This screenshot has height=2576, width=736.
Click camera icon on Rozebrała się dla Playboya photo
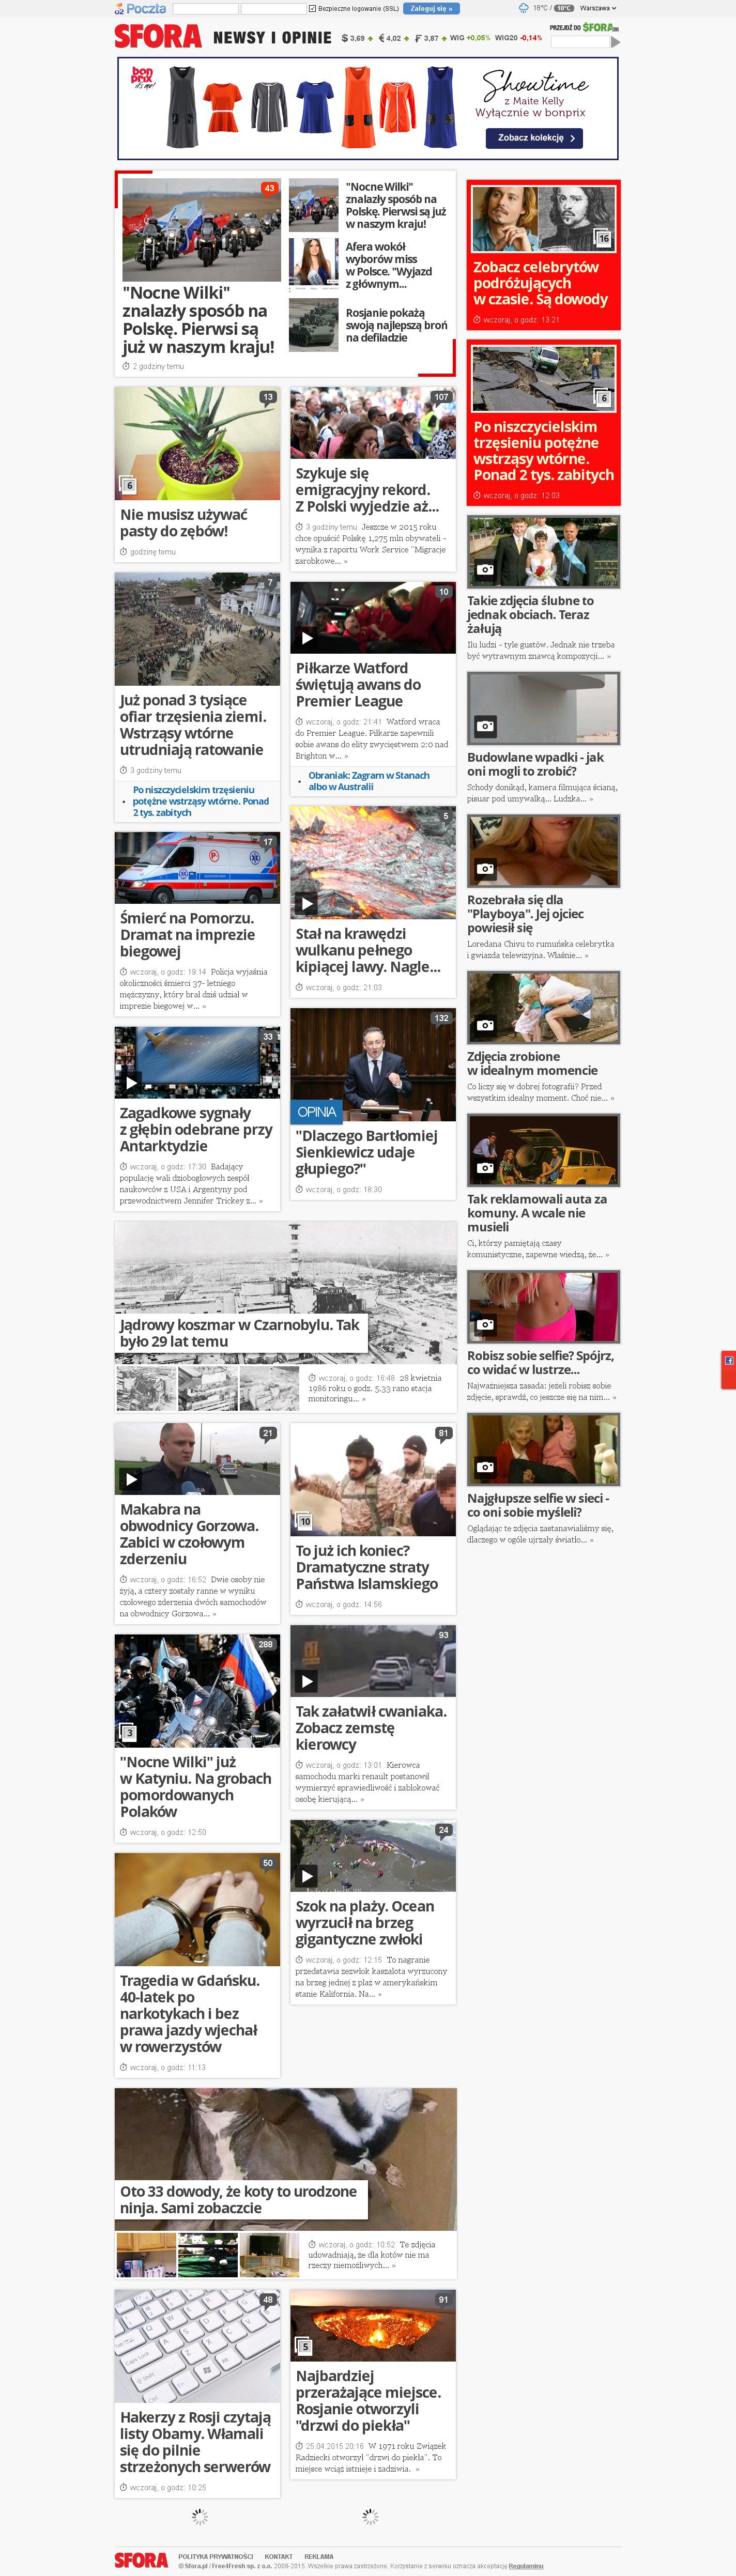(485, 869)
